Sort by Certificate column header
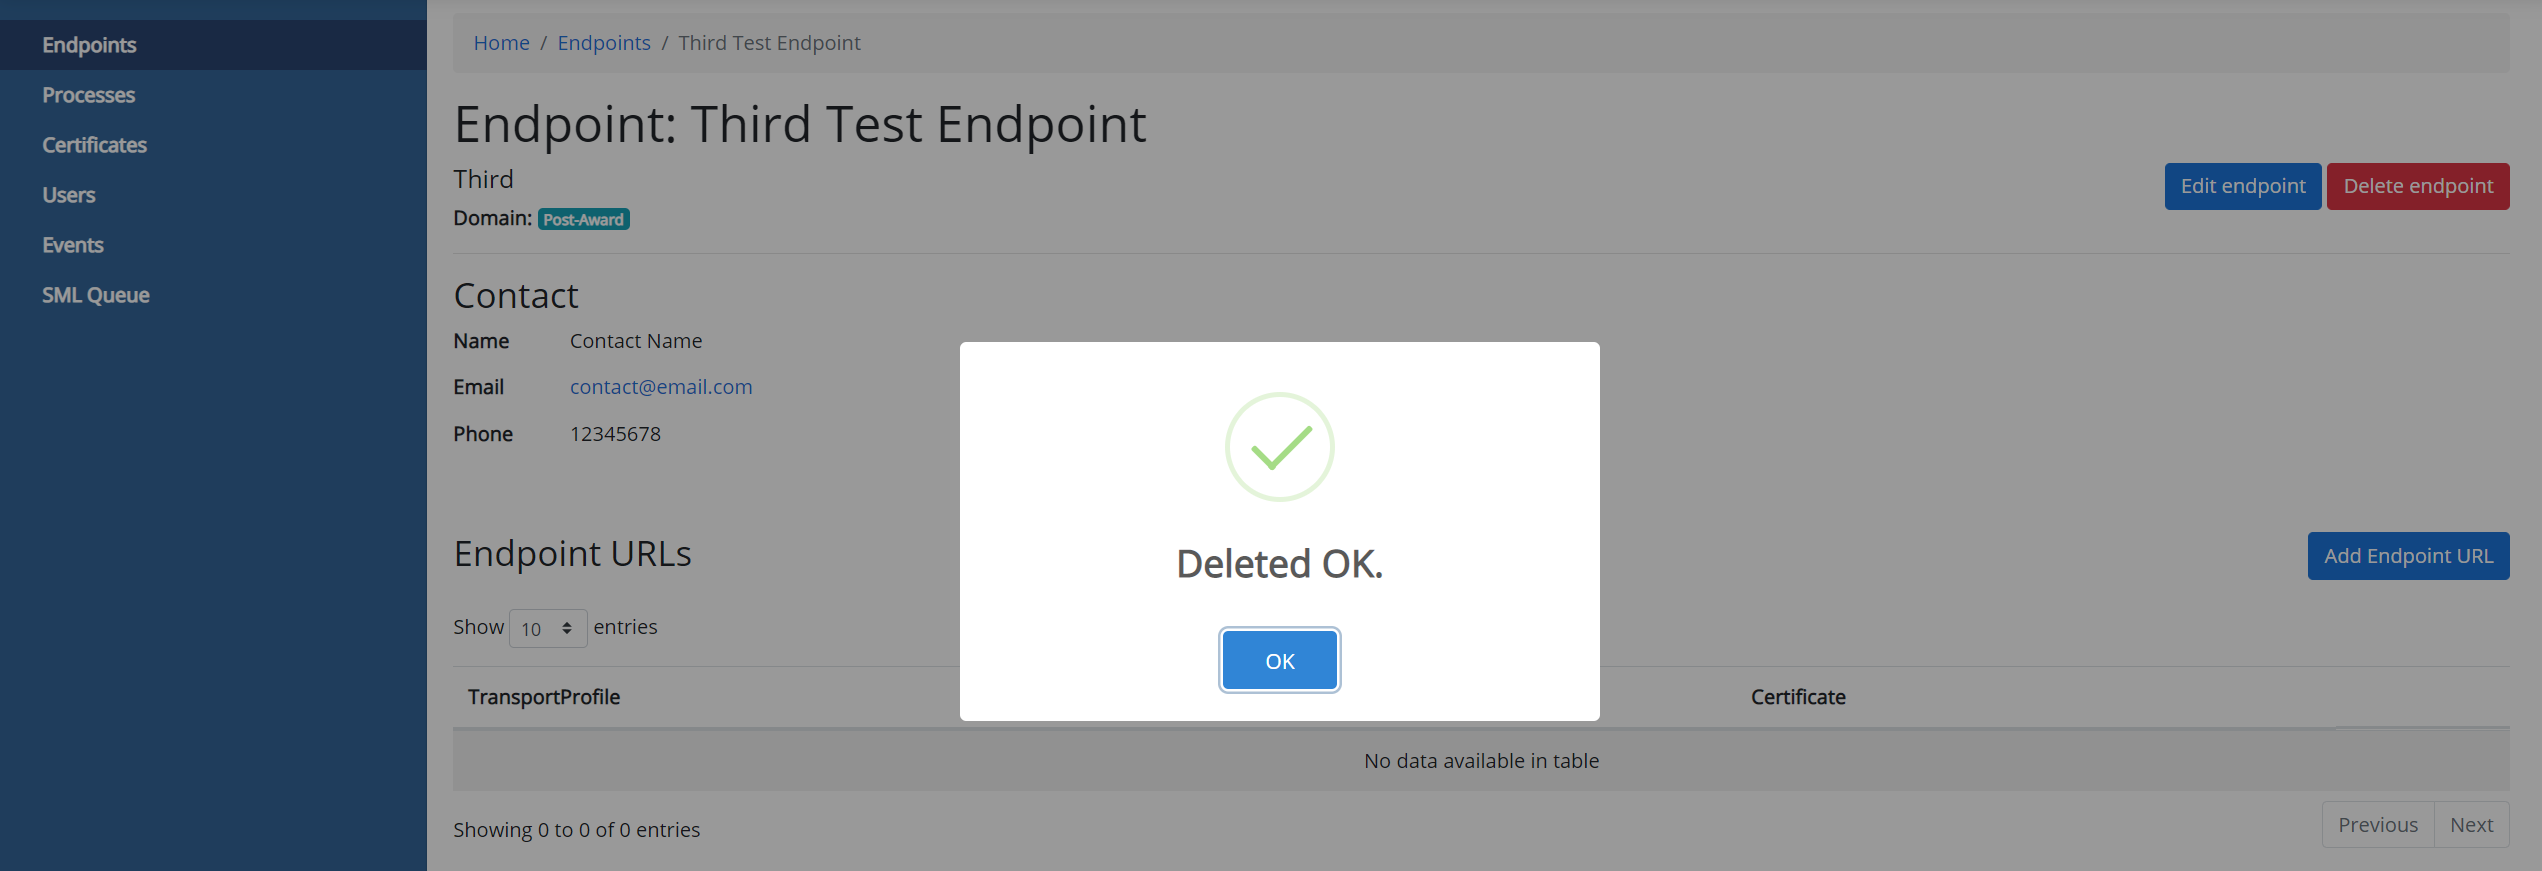 click(1798, 697)
